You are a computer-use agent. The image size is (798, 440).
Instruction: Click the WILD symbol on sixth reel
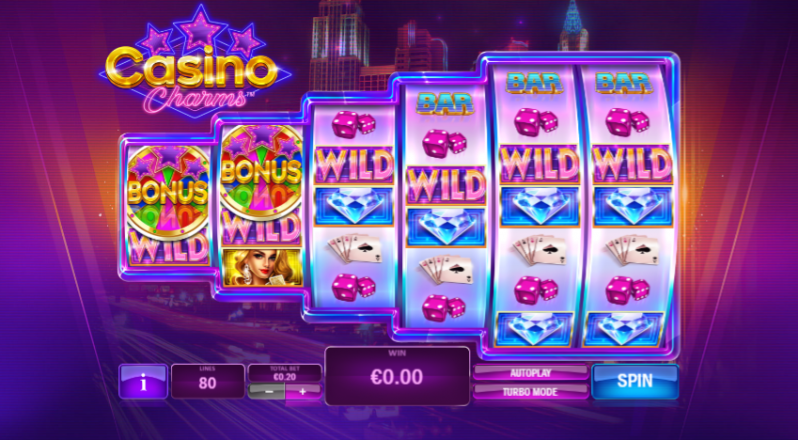[x=633, y=164]
